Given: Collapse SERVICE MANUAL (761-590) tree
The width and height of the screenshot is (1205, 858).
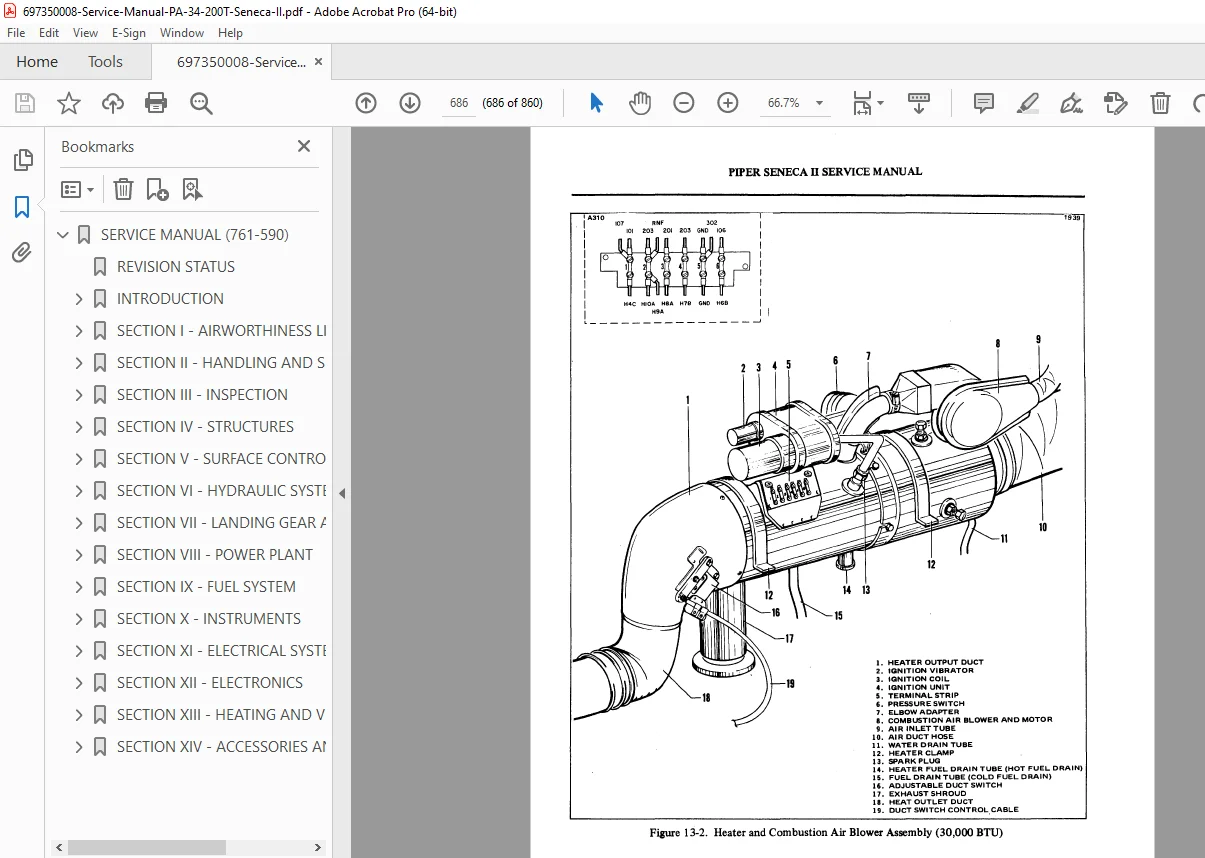Looking at the screenshot, I should (x=64, y=235).
